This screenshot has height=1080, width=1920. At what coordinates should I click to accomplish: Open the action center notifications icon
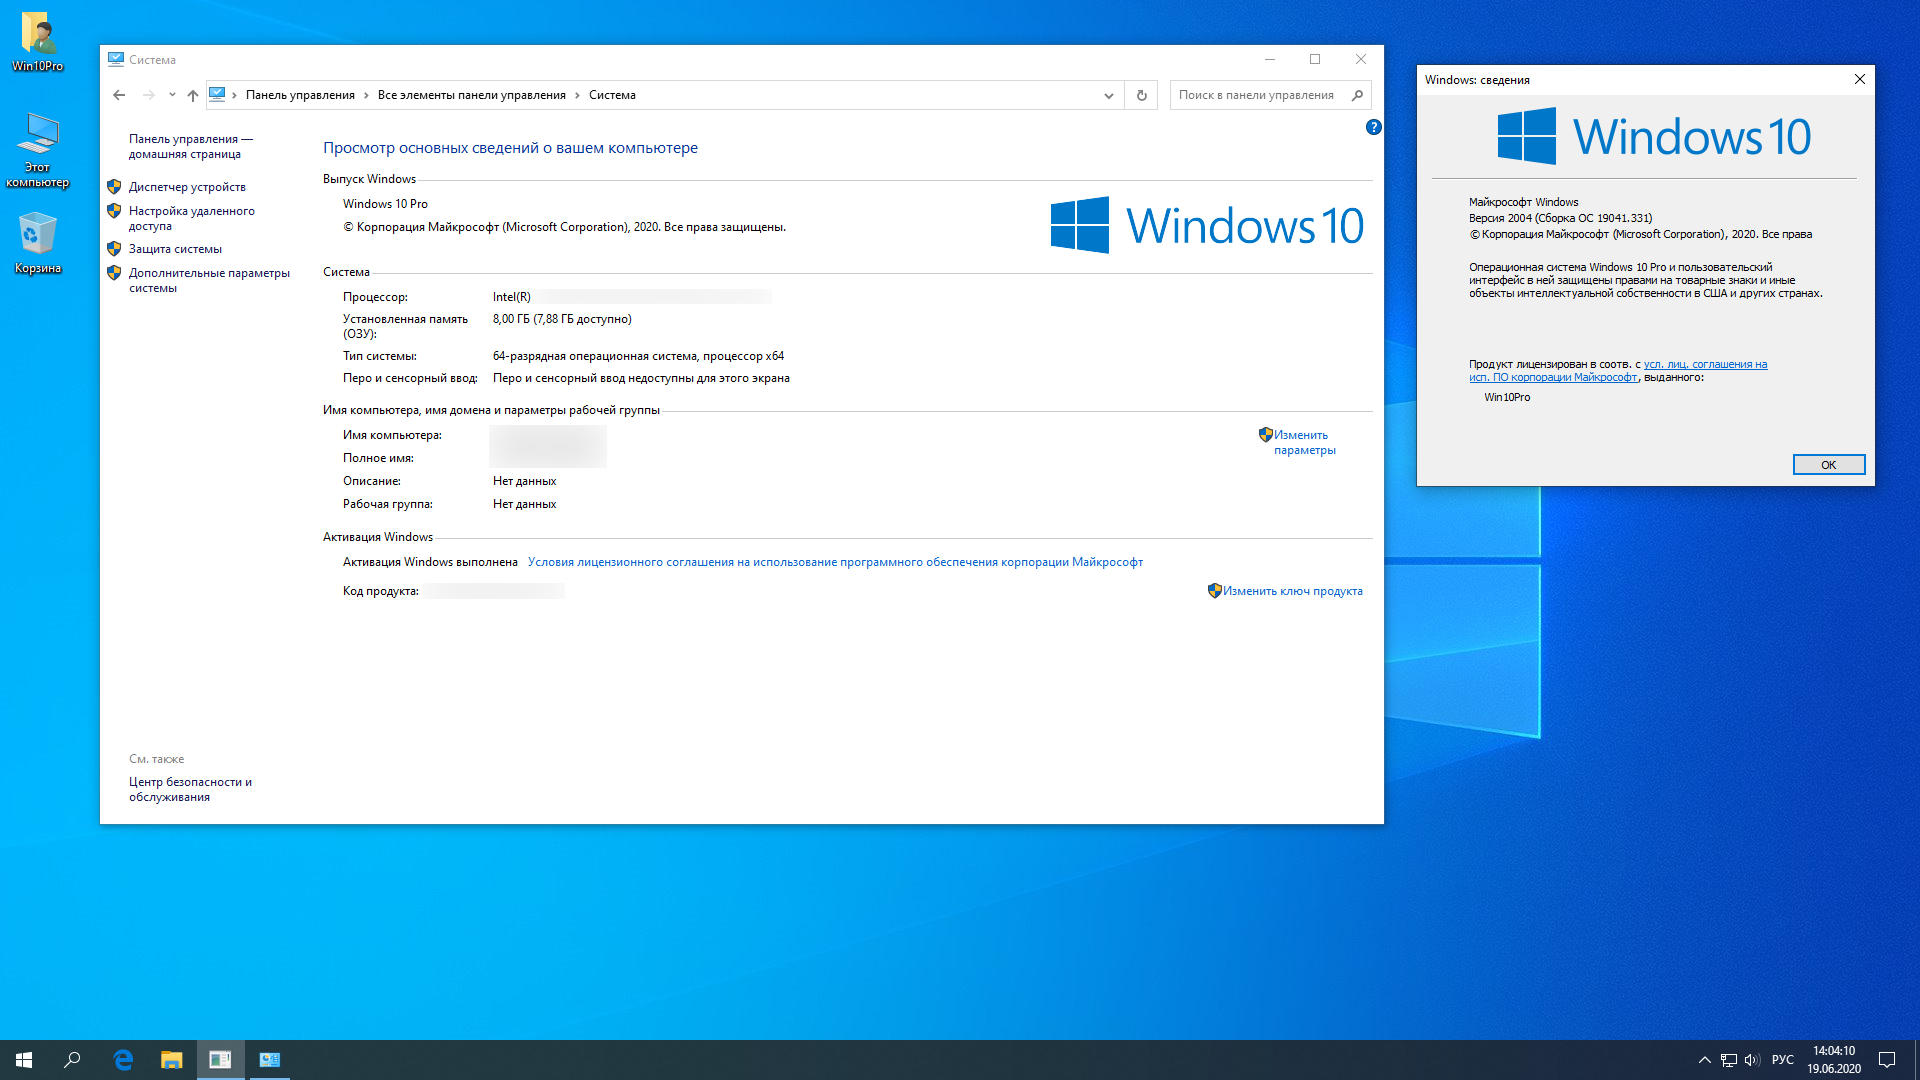[x=1887, y=1060]
